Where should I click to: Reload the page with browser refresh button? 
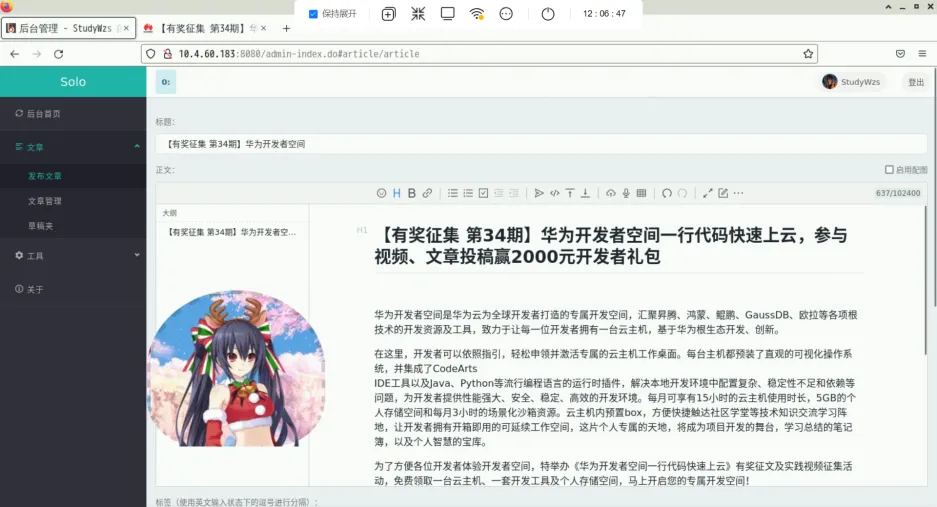[x=59, y=54]
